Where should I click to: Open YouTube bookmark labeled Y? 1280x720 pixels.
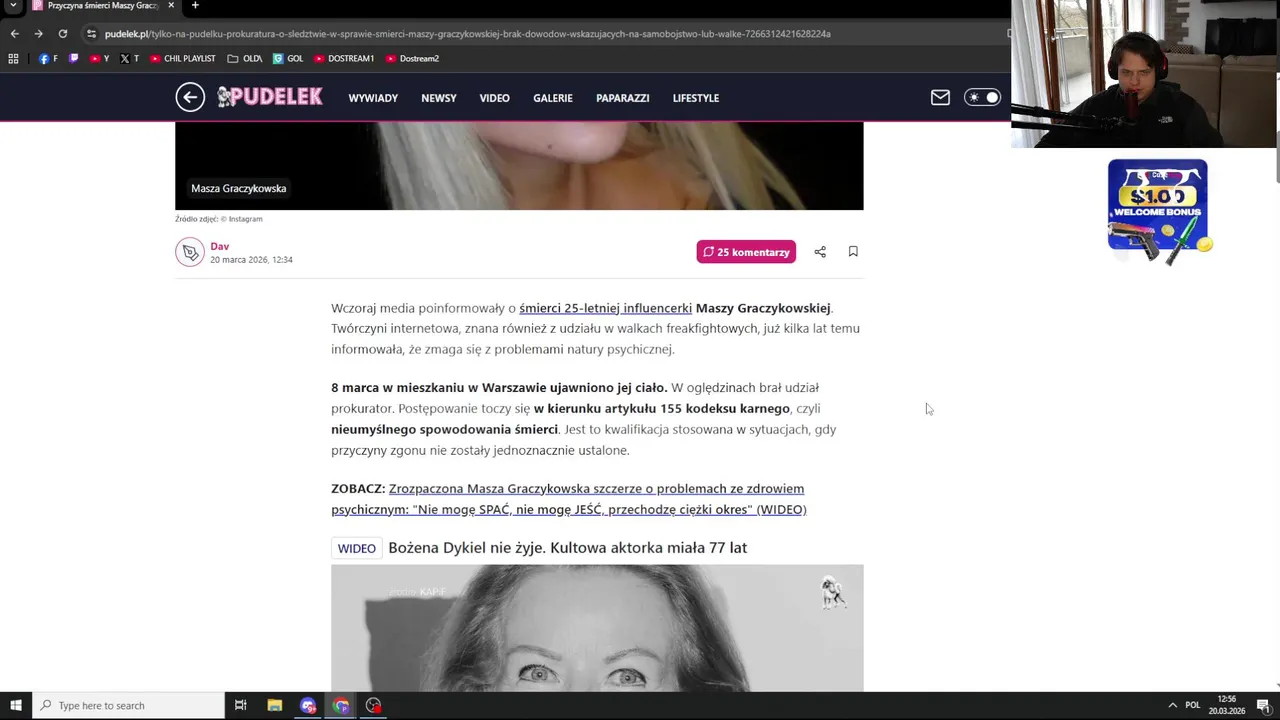[100, 58]
